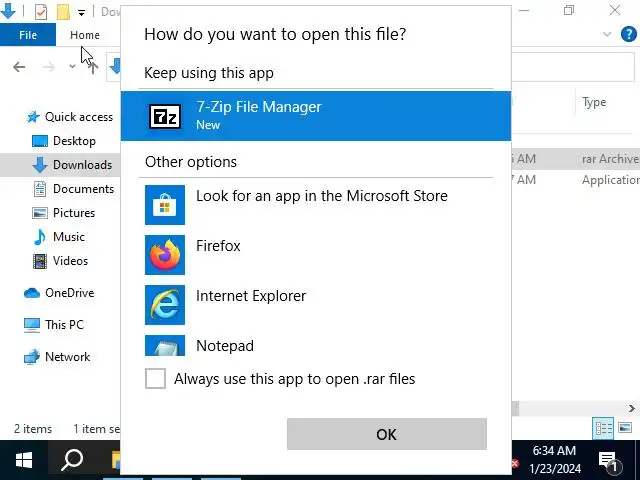This screenshot has height=480, width=640.
Task: Select Network in the navigation pane
Action: (x=57, y=357)
